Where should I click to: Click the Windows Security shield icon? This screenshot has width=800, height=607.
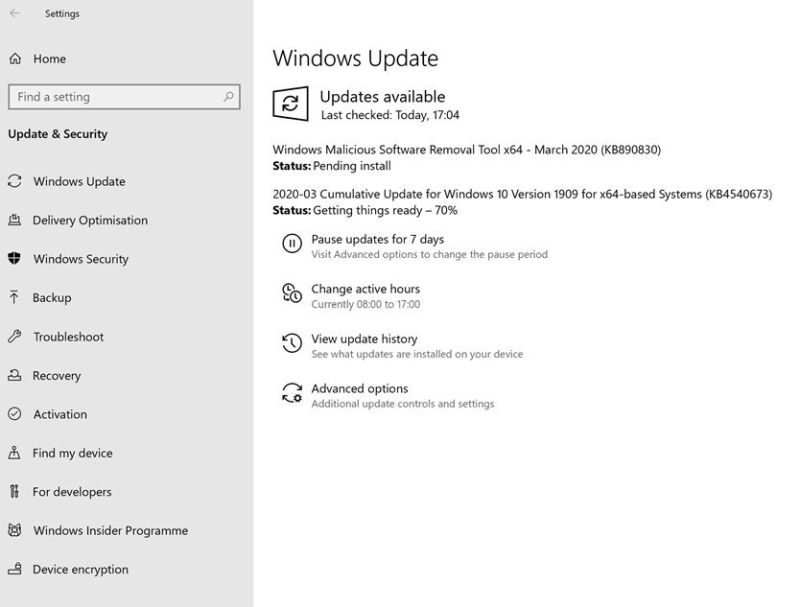click(x=15, y=259)
